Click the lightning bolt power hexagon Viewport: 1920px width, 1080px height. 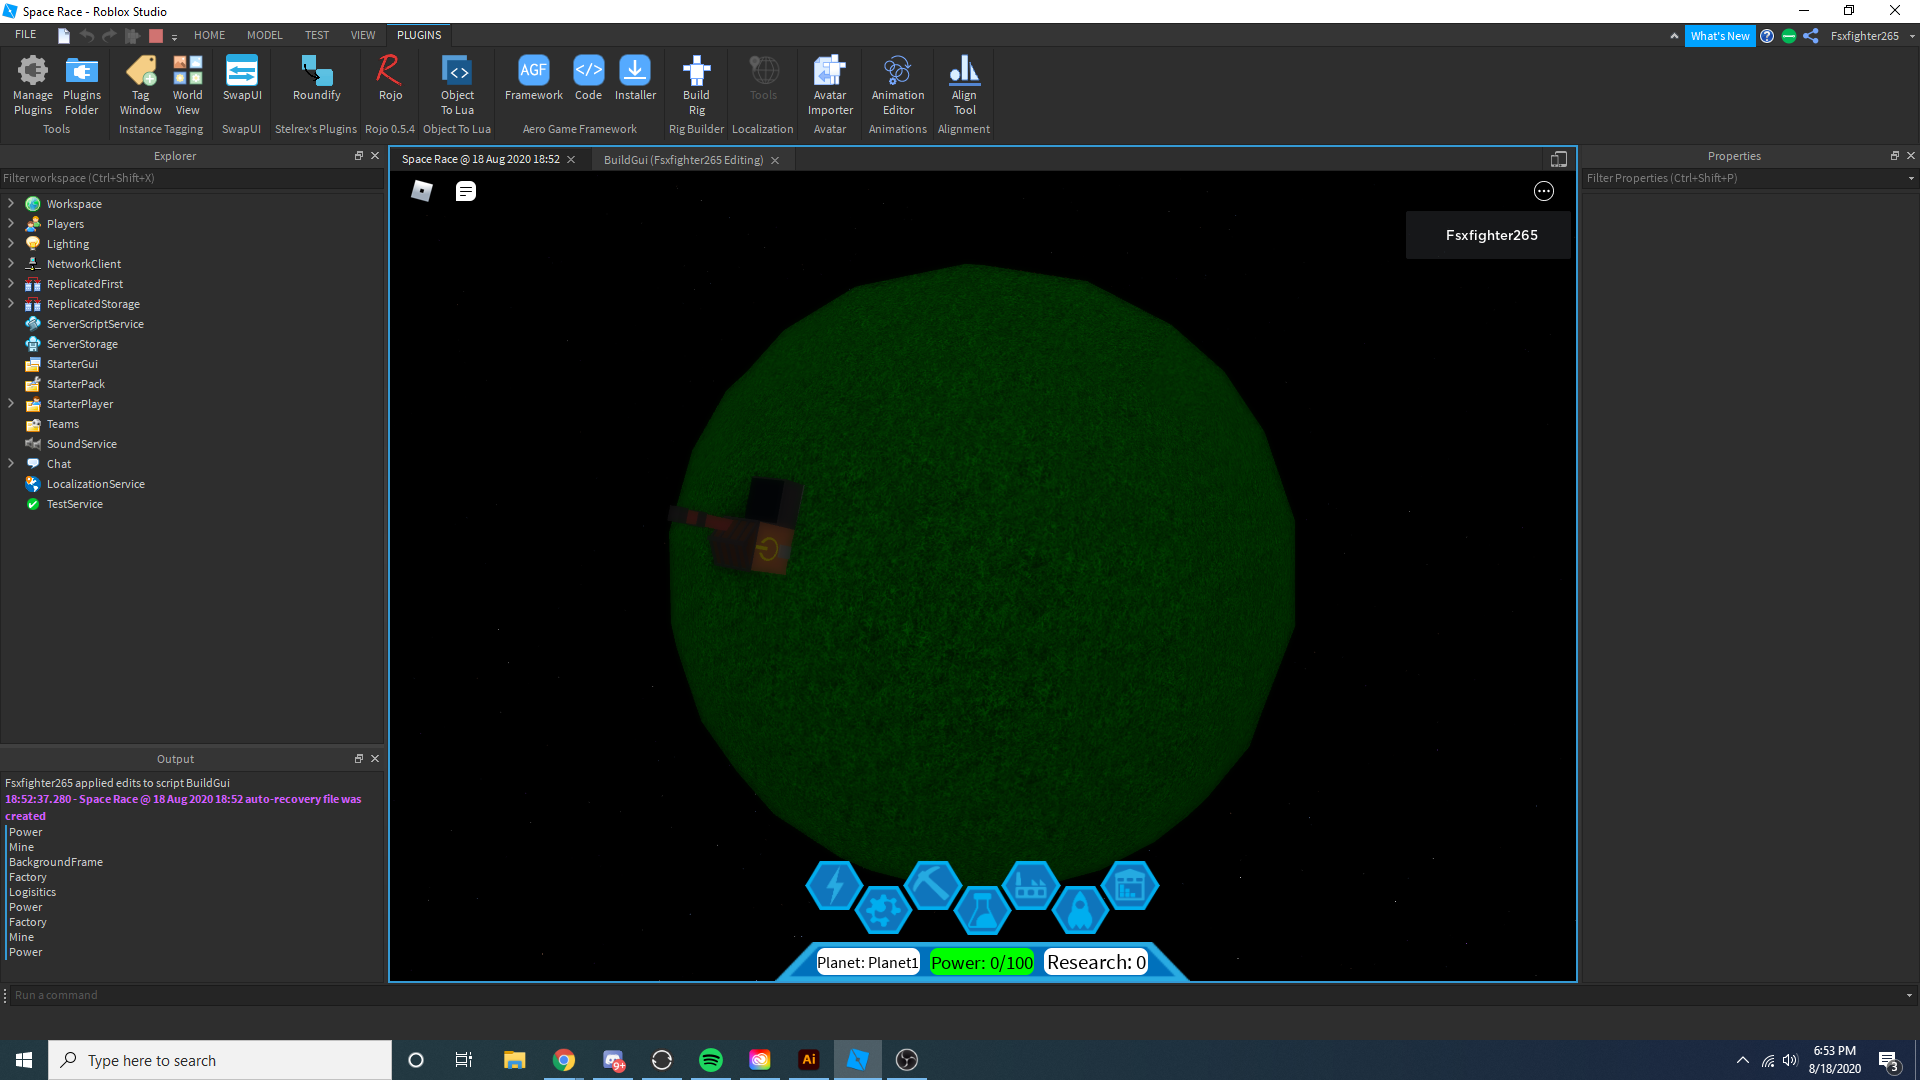[x=834, y=885]
